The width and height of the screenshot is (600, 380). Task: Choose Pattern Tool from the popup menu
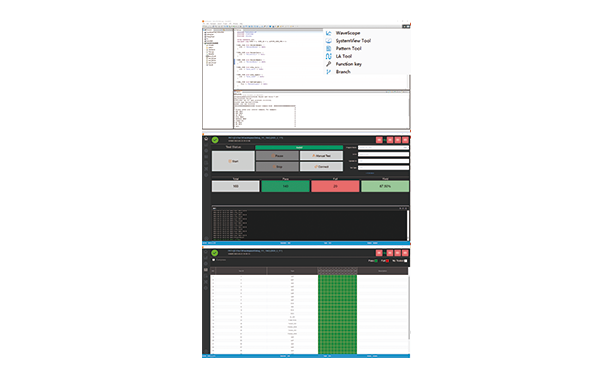click(349, 49)
